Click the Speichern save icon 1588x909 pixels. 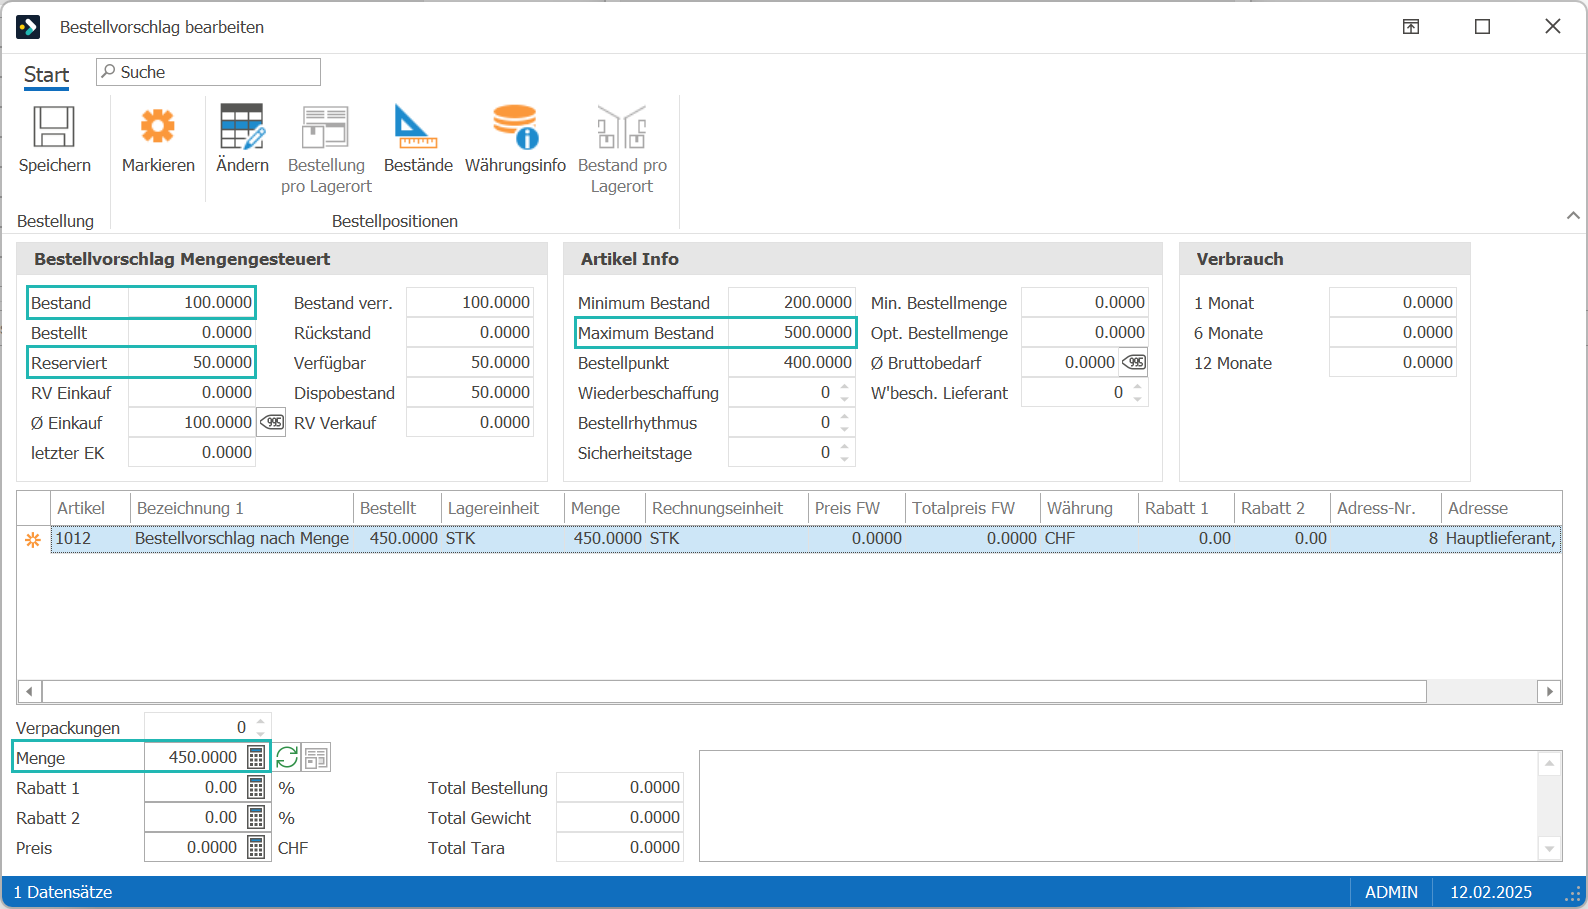[x=54, y=128]
